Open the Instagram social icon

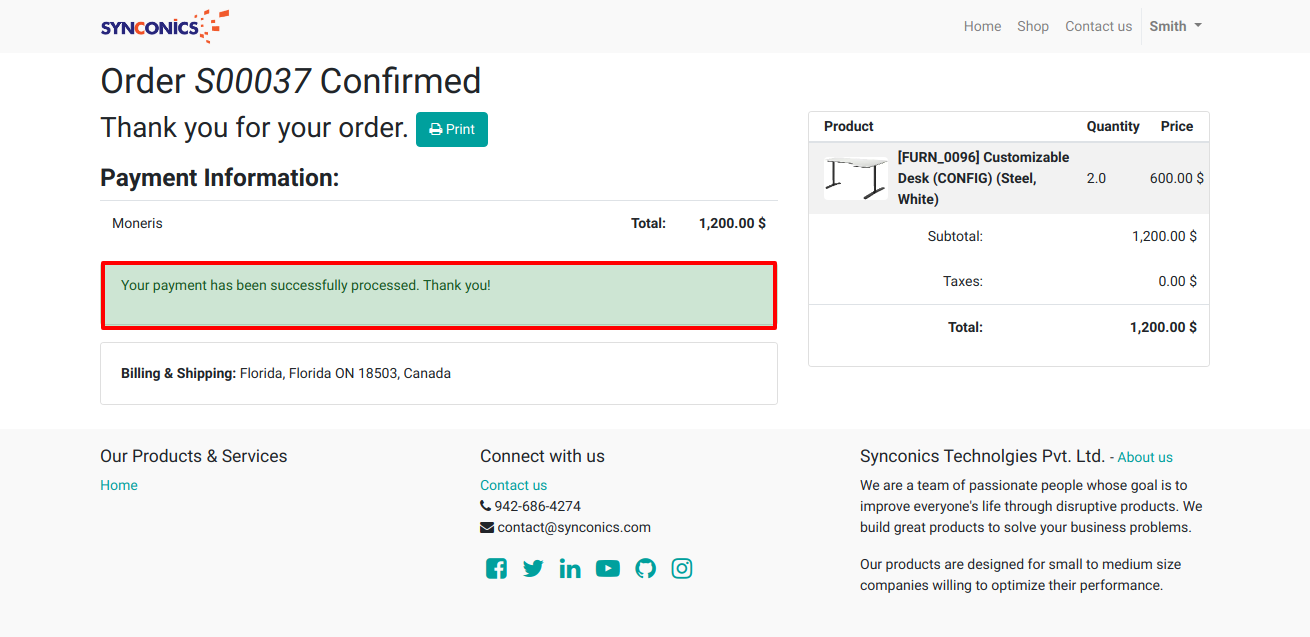click(682, 569)
